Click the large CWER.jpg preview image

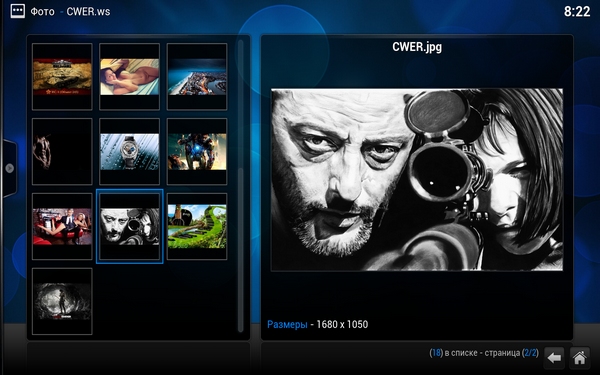(417, 180)
